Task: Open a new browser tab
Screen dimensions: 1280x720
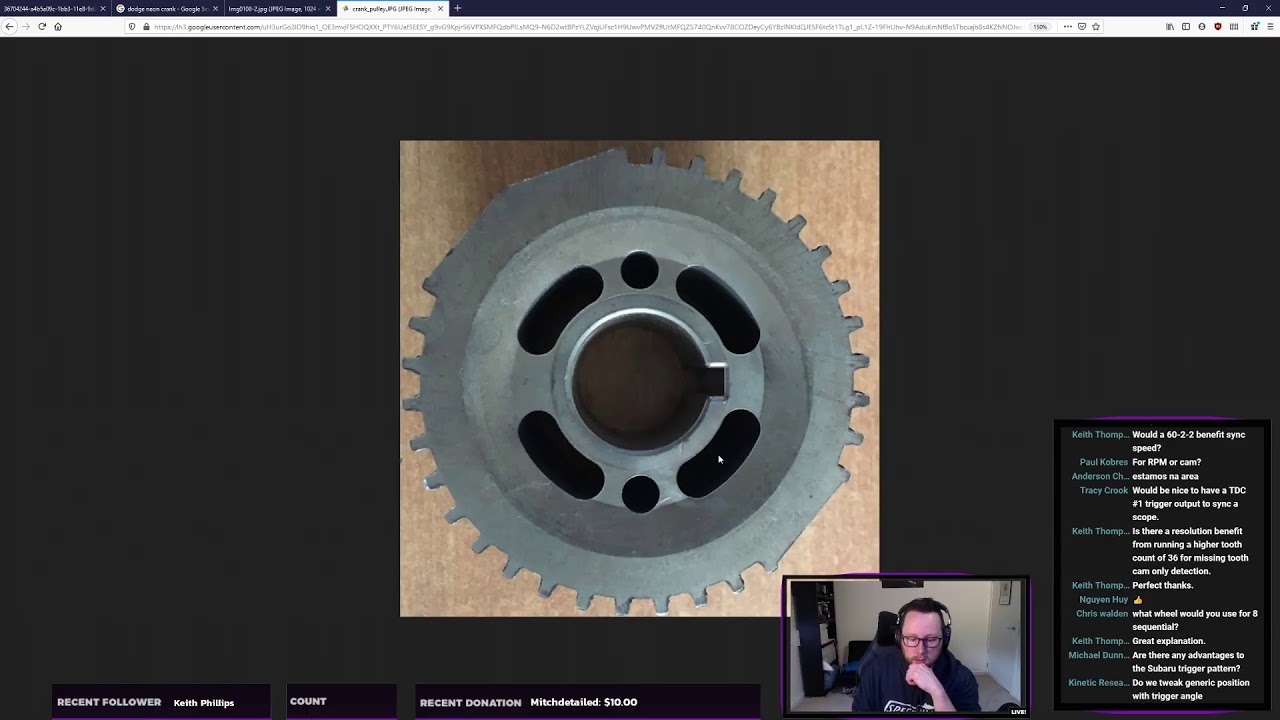Action: 457,8
